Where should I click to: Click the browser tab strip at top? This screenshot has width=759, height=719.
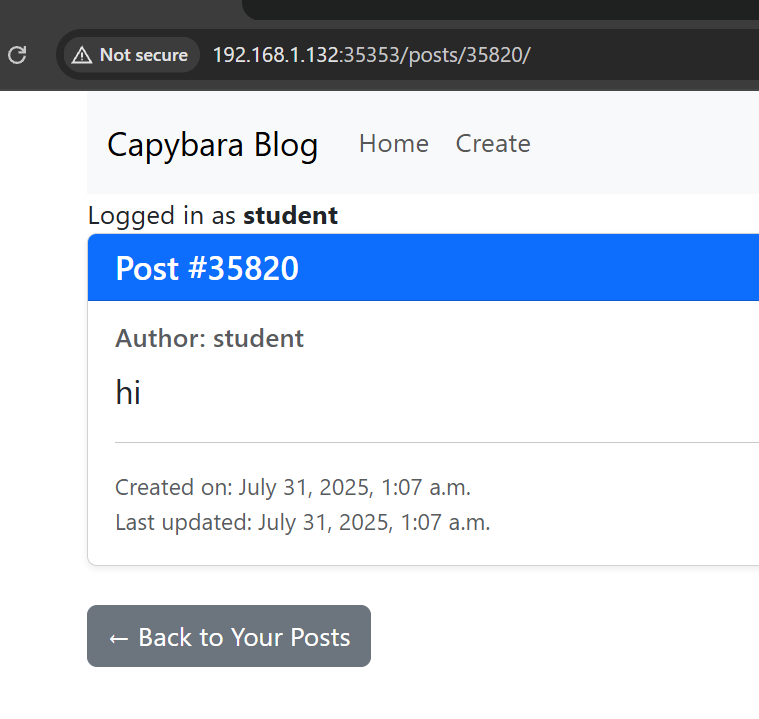[500, 9]
